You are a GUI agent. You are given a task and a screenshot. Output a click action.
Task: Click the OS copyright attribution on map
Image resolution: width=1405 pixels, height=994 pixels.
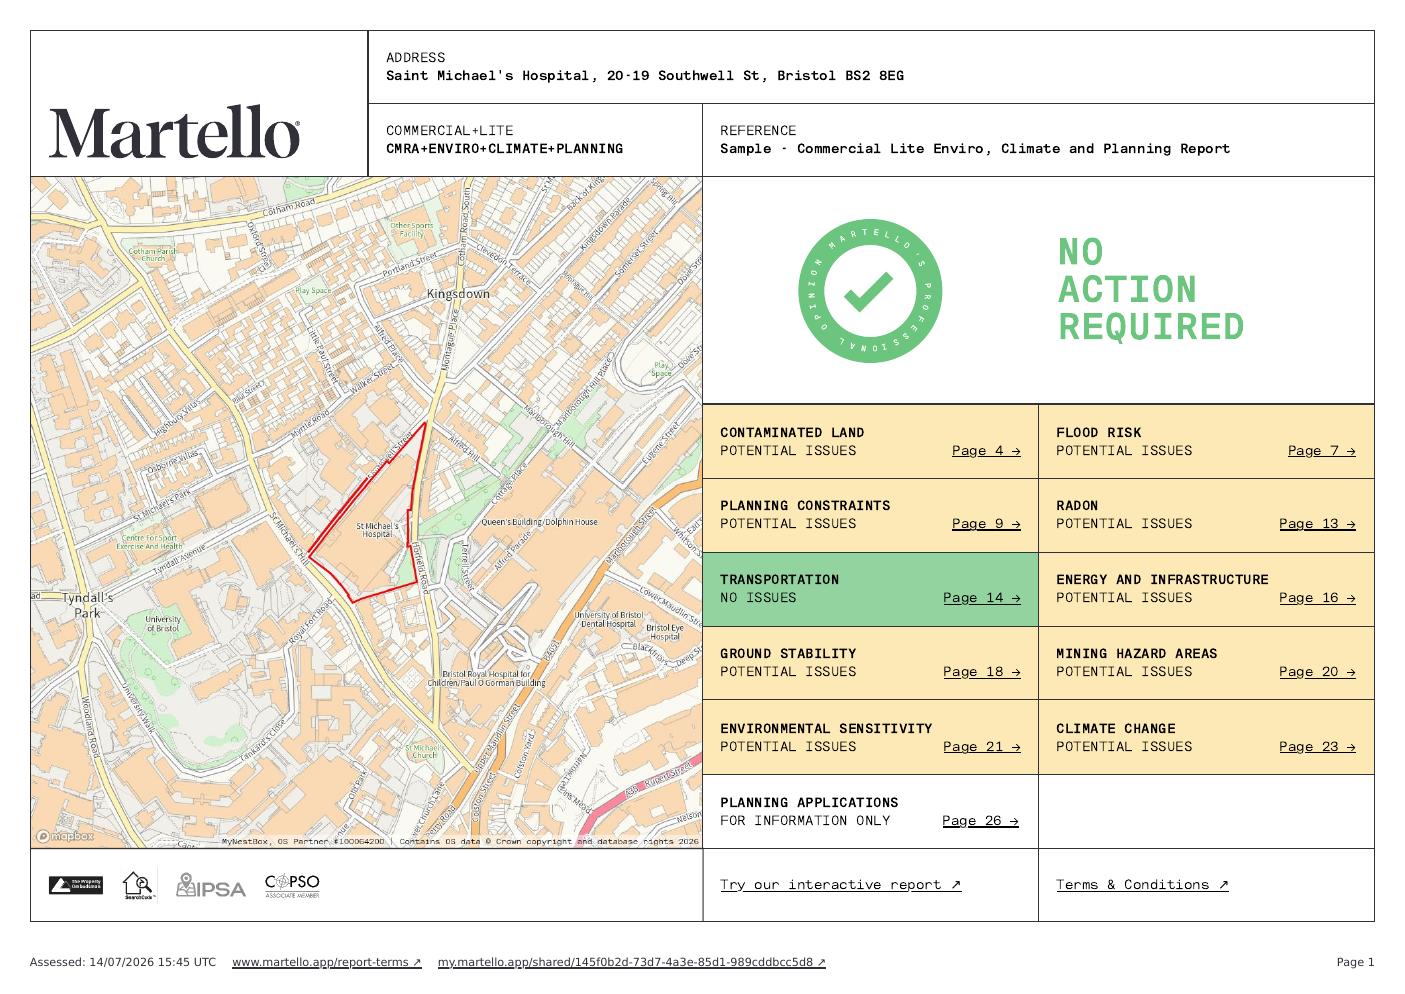(460, 842)
